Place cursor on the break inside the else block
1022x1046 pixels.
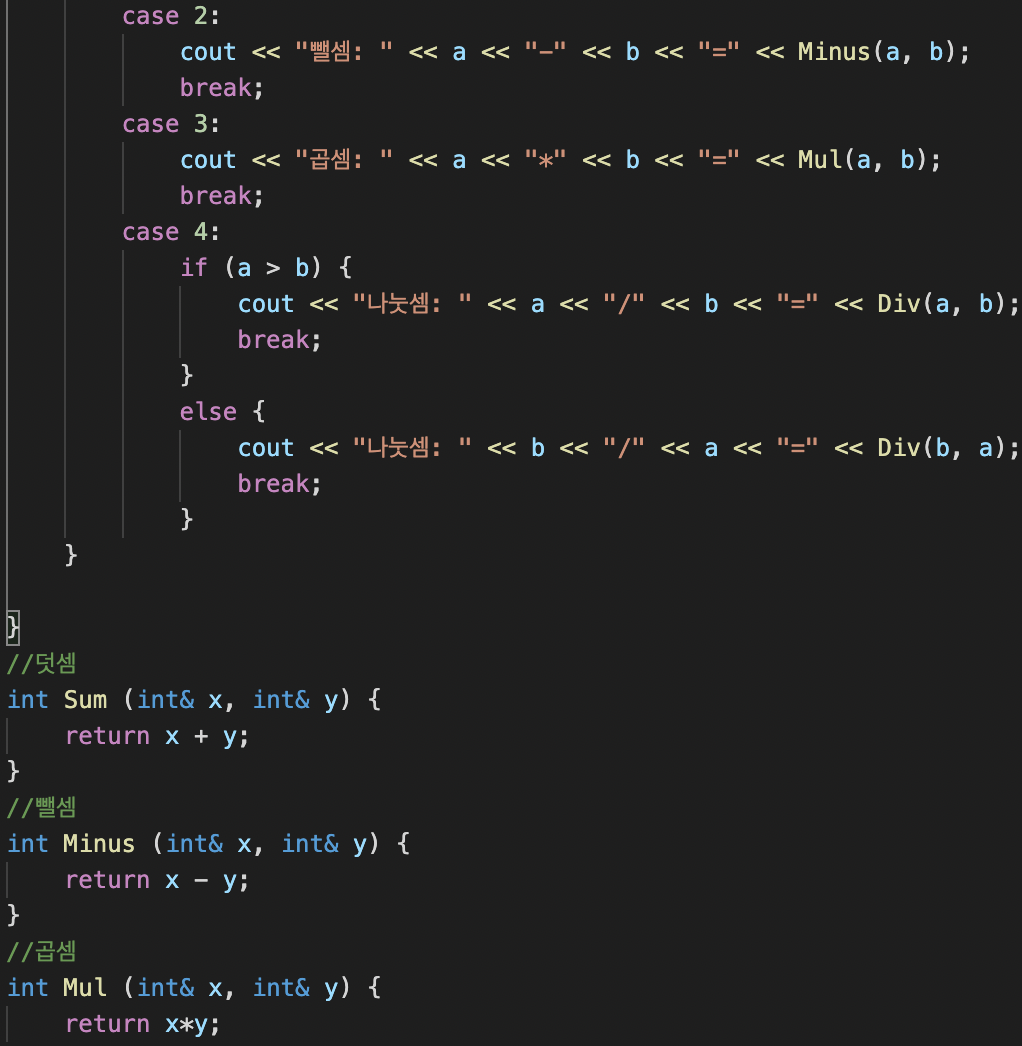[x=274, y=484]
